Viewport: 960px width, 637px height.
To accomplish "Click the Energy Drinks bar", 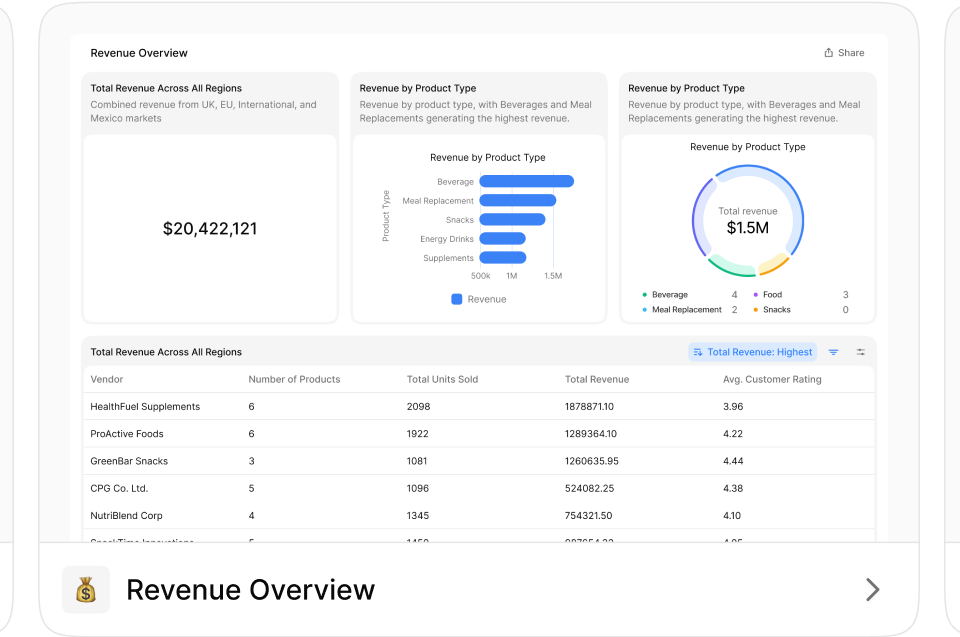I will pos(503,238).
